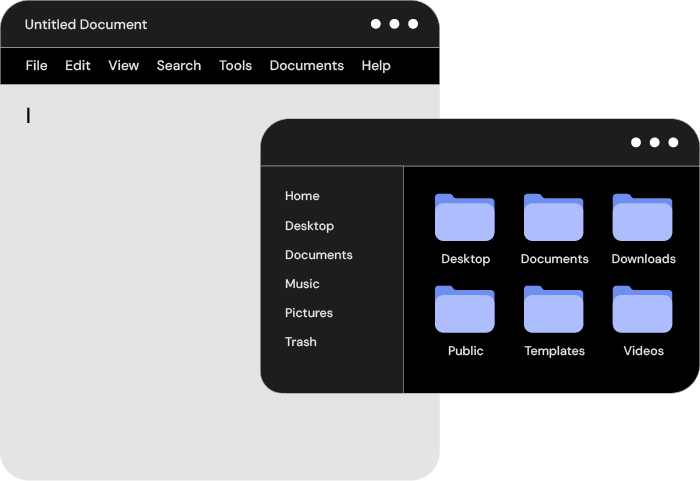Select Desktop in the sidebar
The image size is (700, 481).
coord(309,226)
